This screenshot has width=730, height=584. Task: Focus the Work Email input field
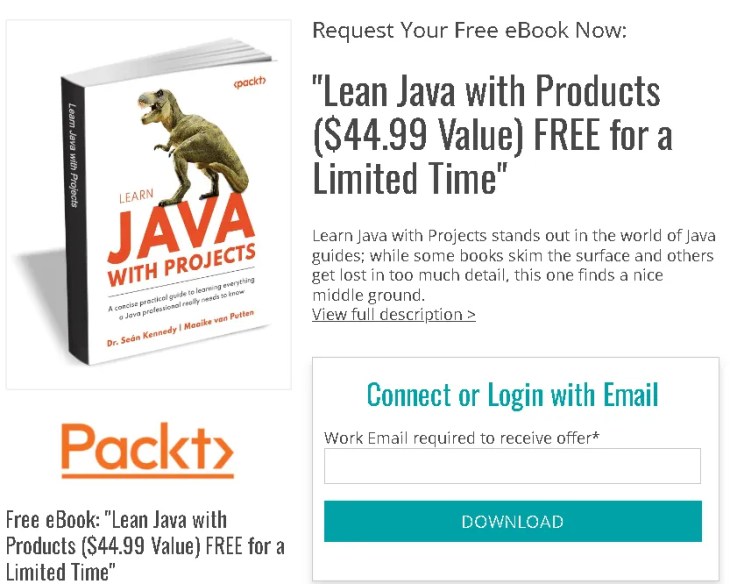pyautogui.click(x=512, y=466)
